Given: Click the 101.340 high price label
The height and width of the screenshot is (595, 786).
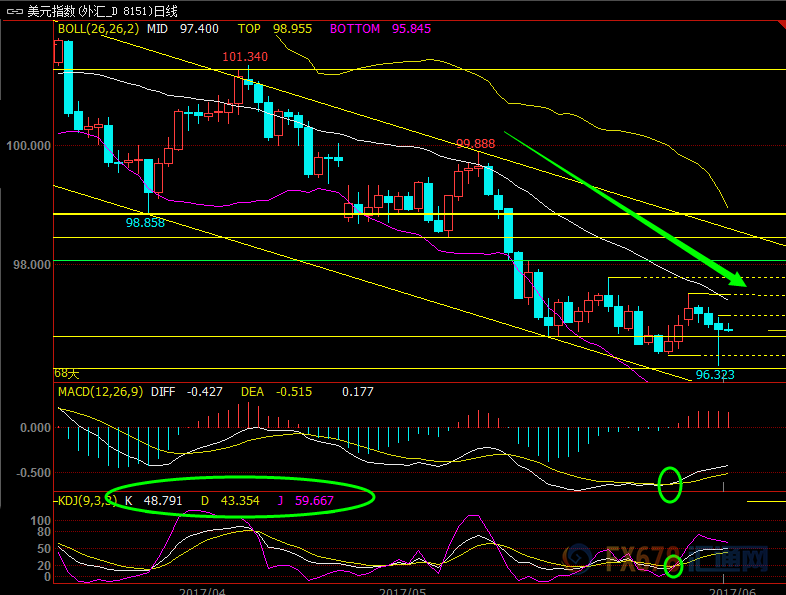Looking at the screenshot, I should [x=245, y=57].
